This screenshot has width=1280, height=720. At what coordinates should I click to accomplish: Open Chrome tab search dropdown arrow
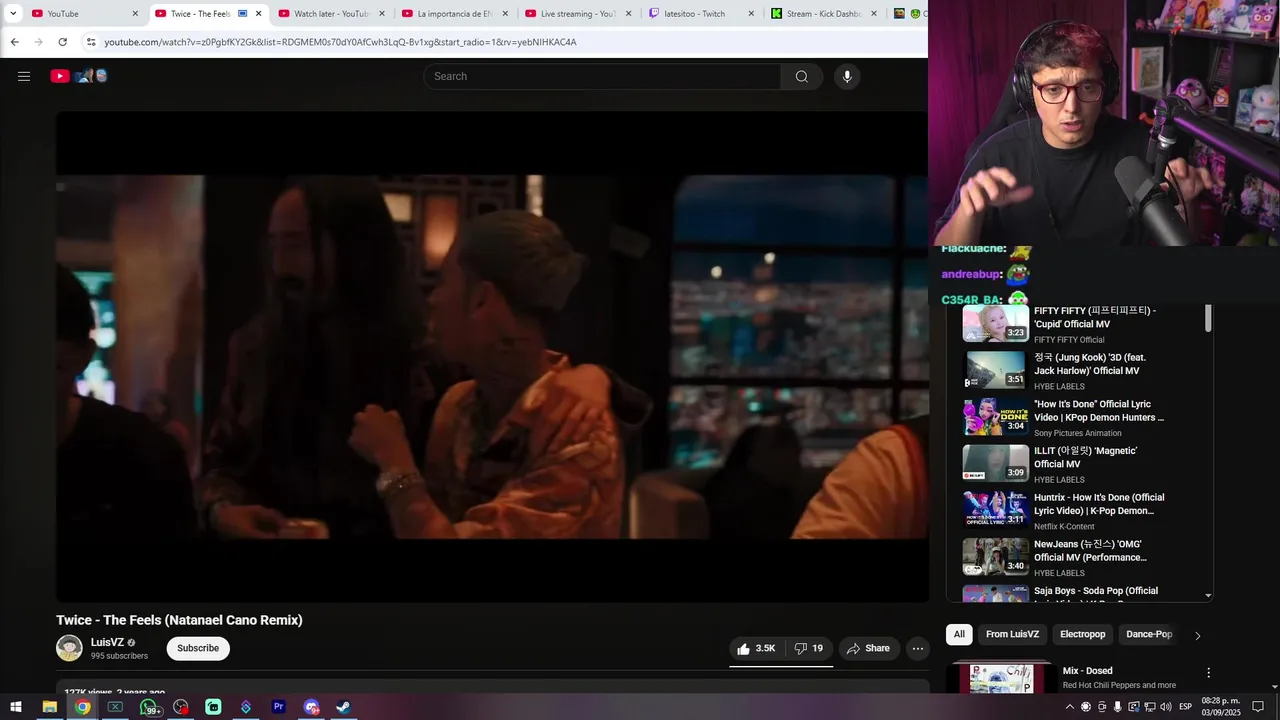pyautogui.click(x=13, y=14)
